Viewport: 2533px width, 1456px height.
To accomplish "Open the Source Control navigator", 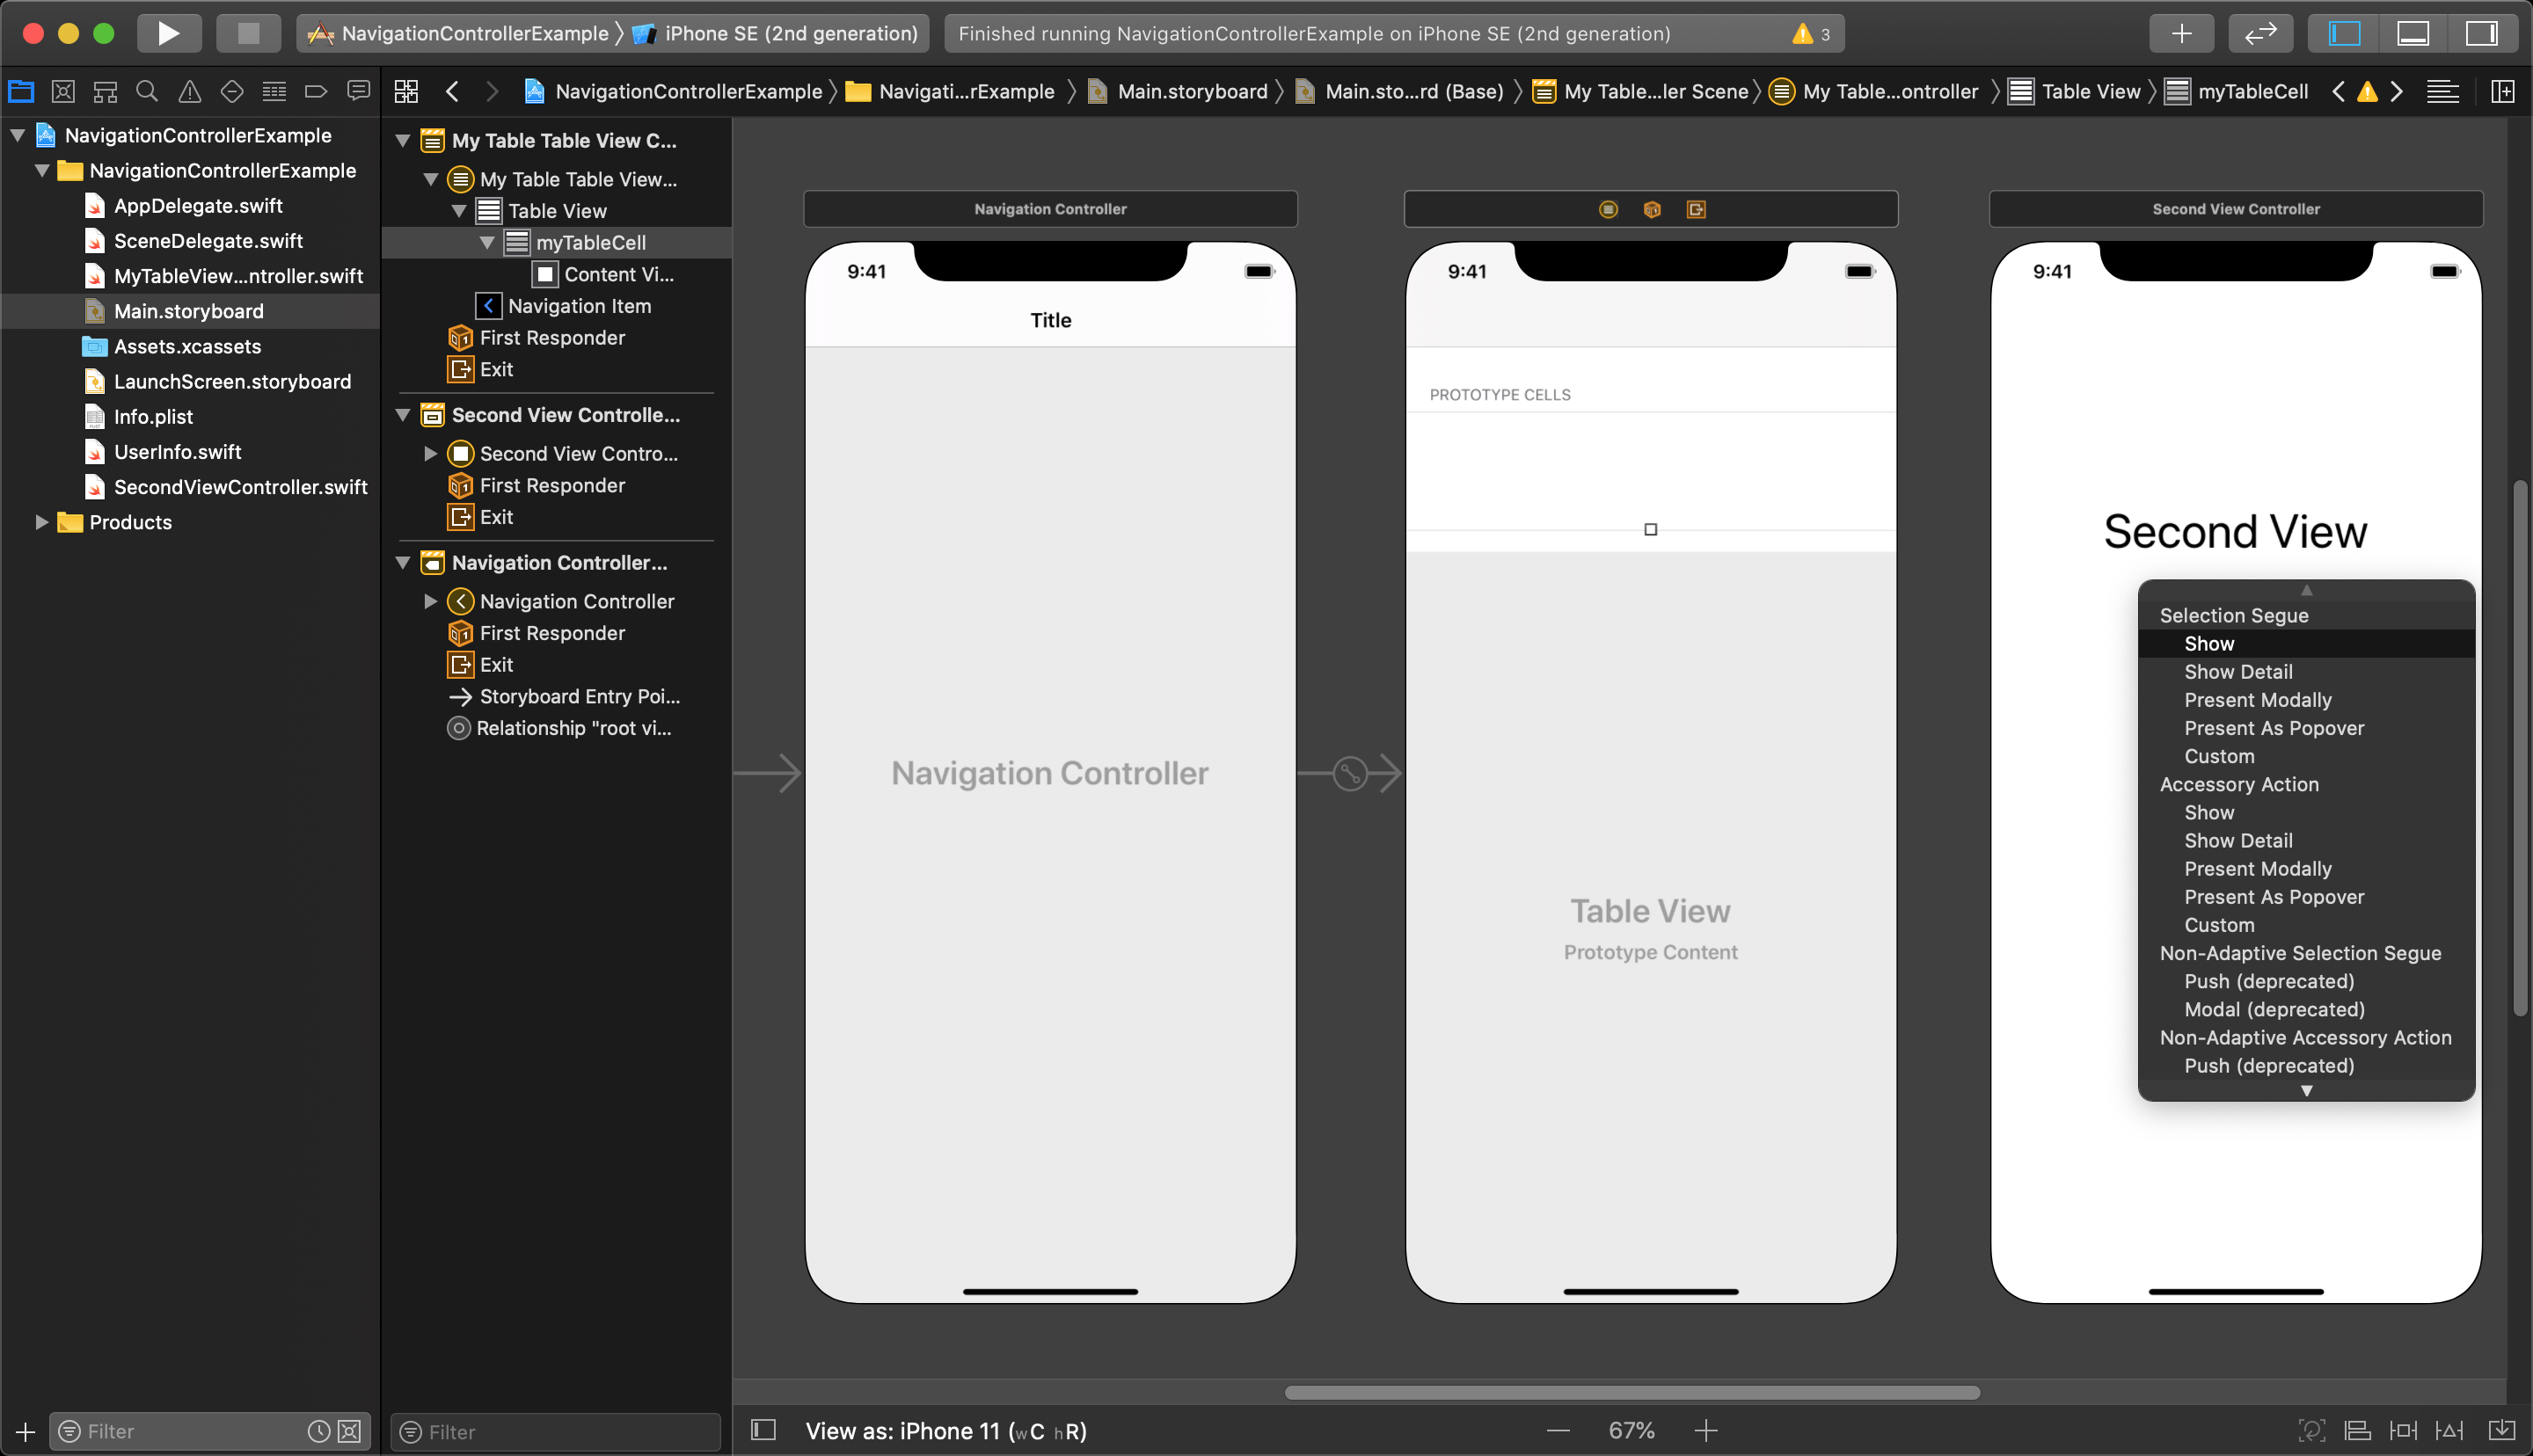I will [x=63, y=92].
